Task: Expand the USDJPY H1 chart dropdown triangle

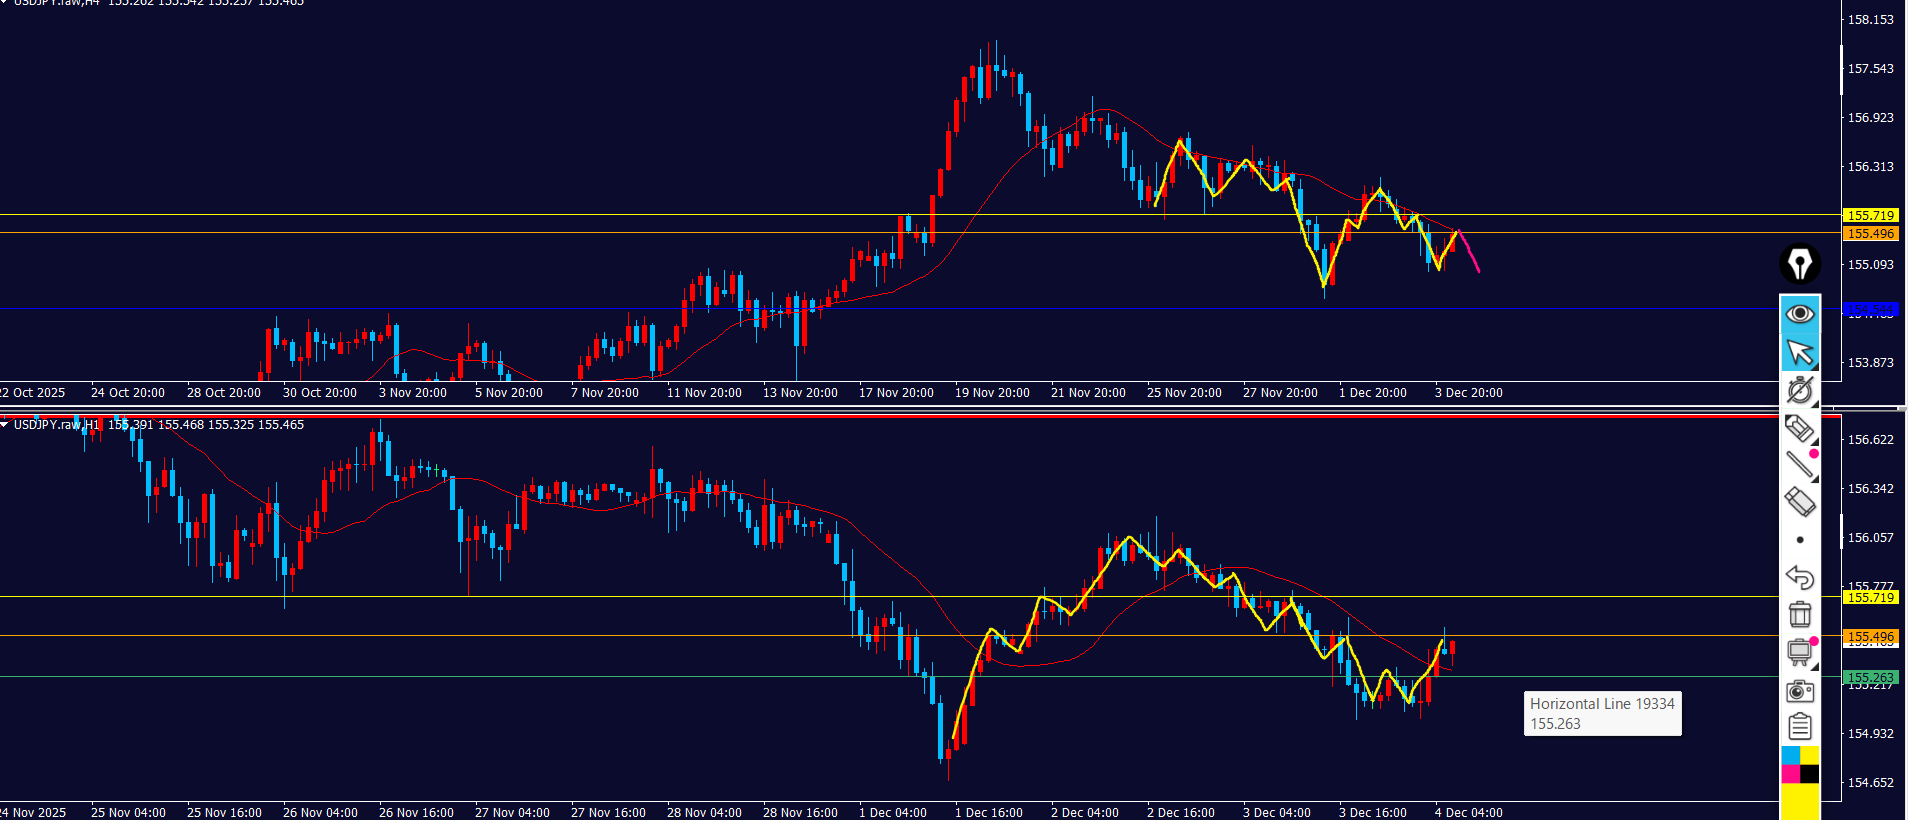Action: [x=5, y=425]
